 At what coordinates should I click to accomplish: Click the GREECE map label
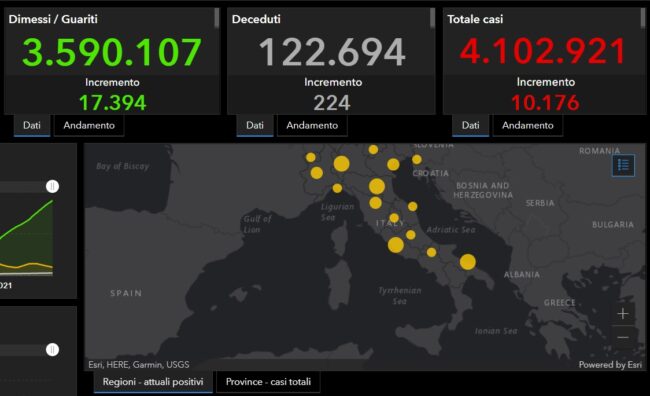tap(560, 303)
